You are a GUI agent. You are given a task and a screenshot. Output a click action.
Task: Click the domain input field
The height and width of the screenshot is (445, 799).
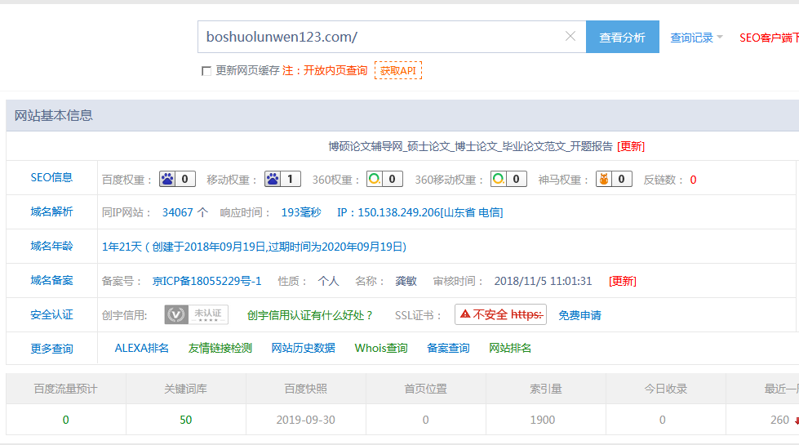(380, 37)
